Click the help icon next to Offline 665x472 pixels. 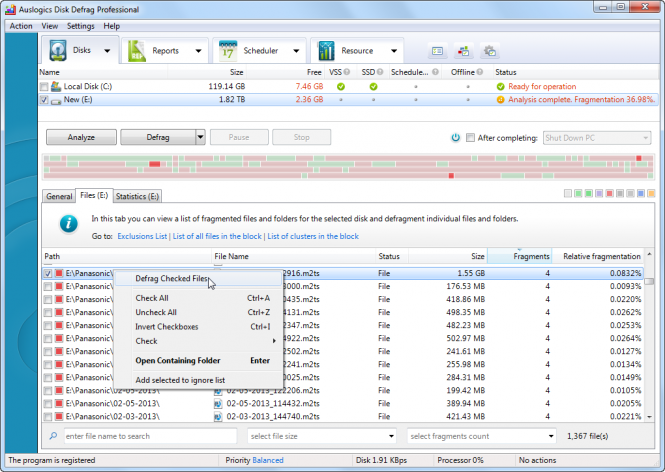click(480, 72)
